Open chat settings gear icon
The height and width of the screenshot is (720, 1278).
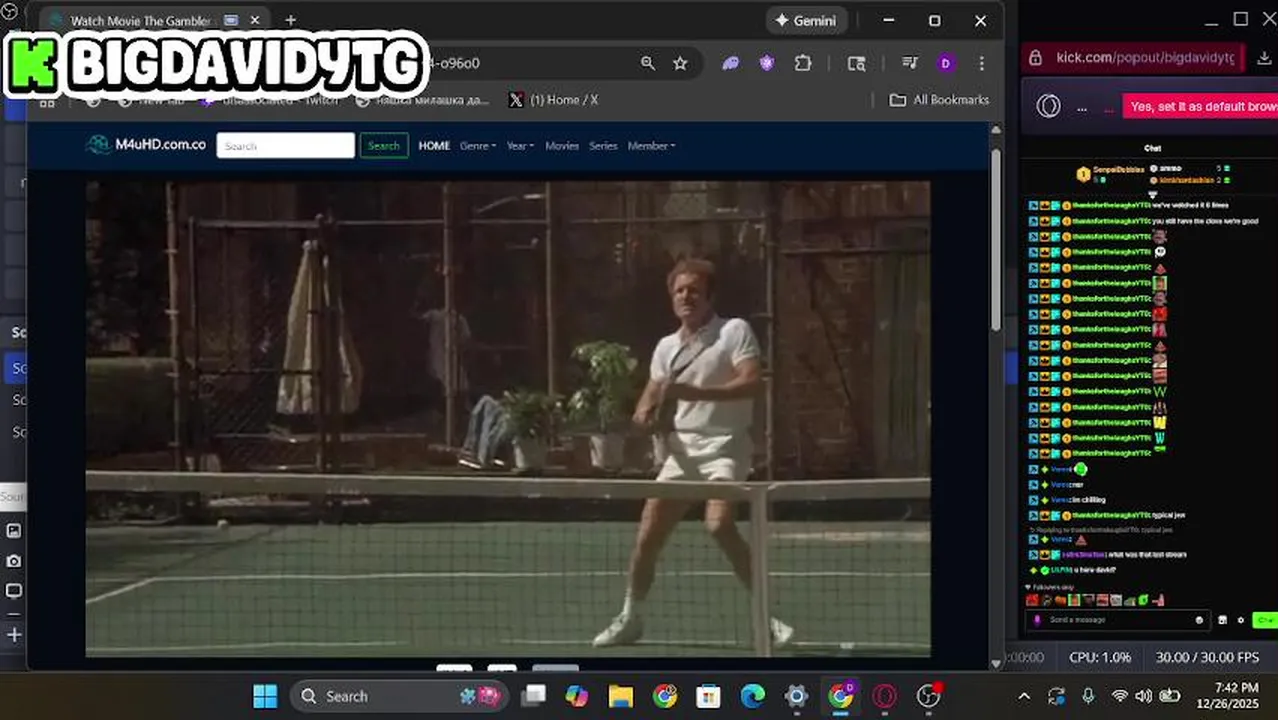(x=1241, y=620)
